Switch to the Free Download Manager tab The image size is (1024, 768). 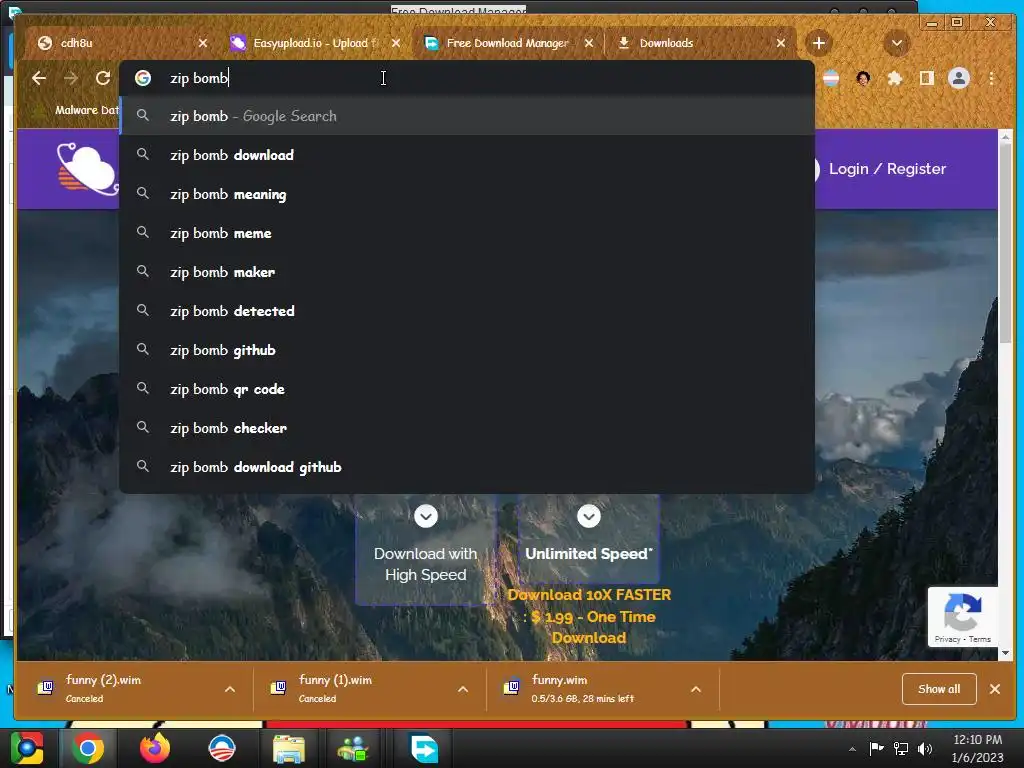coord(509,43)
